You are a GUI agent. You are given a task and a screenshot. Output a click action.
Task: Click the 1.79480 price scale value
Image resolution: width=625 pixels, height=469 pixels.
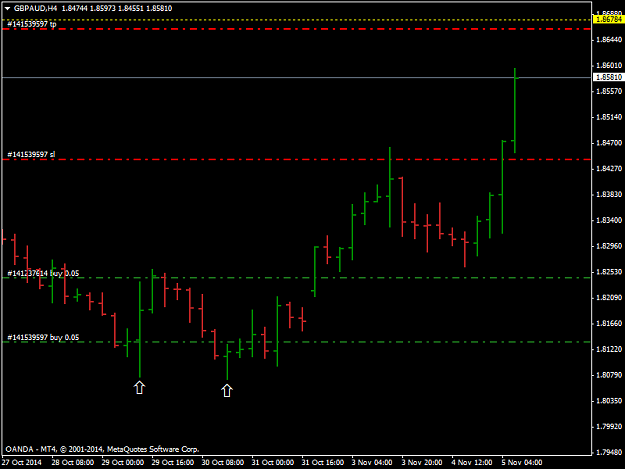[609, 452]
